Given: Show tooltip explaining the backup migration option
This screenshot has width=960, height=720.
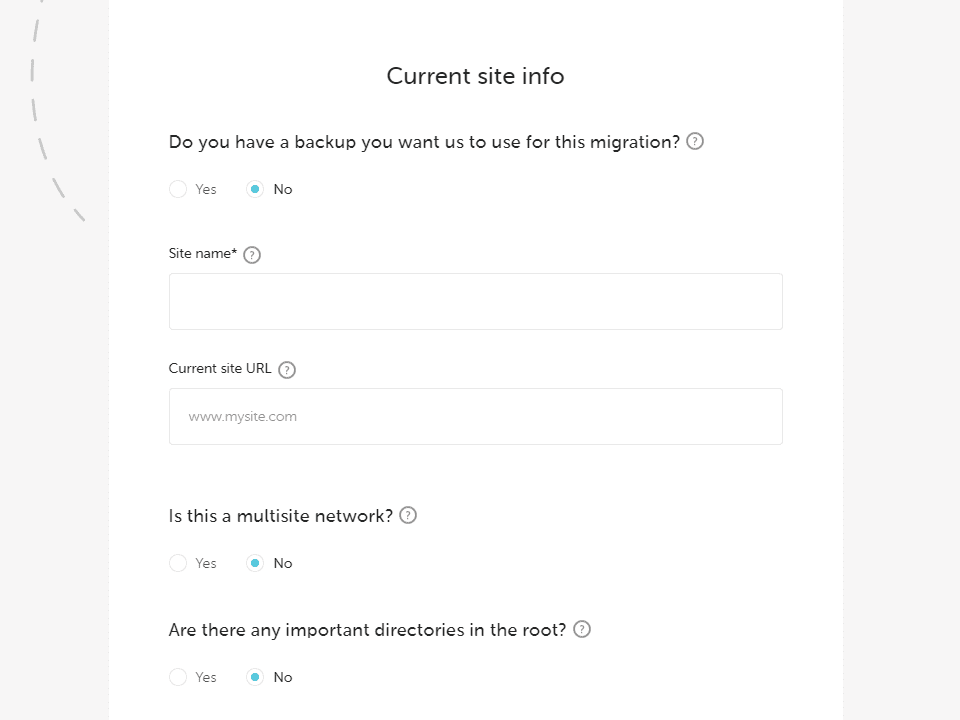Looking at the screenshot, I should [x=694, y=141].
